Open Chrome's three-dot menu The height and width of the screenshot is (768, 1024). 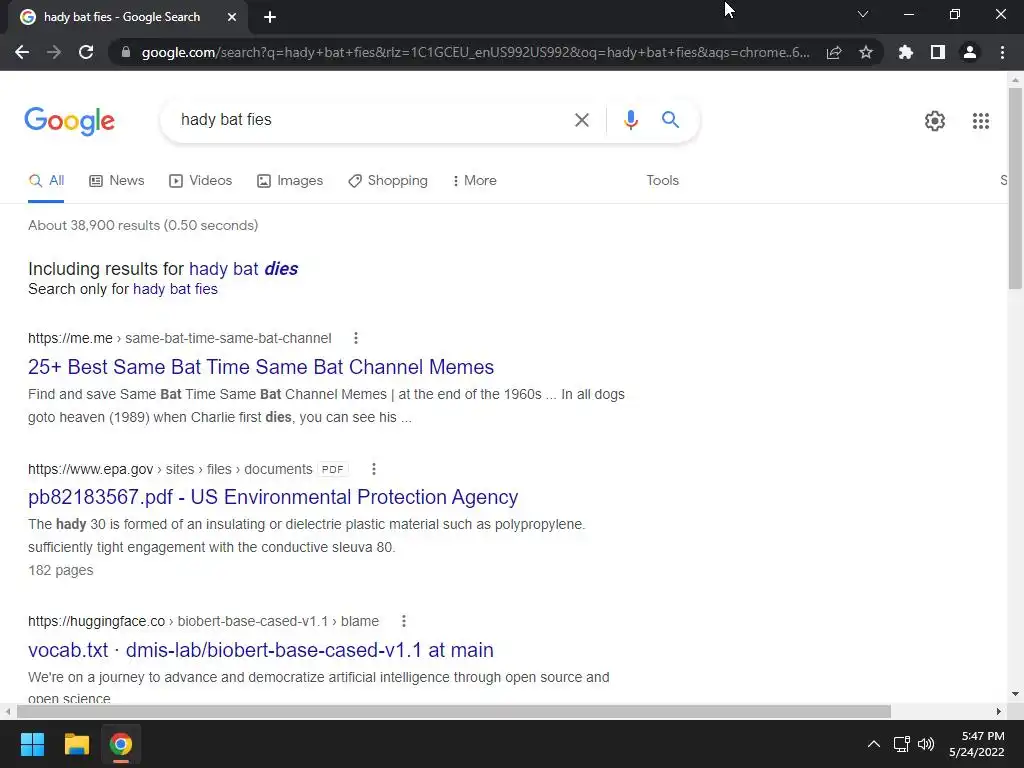[x=1002, y=52]
